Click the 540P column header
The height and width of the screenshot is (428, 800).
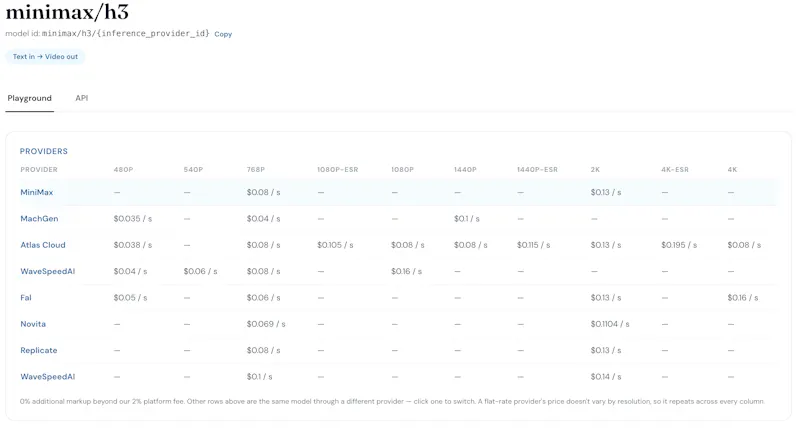coord(193,170)
